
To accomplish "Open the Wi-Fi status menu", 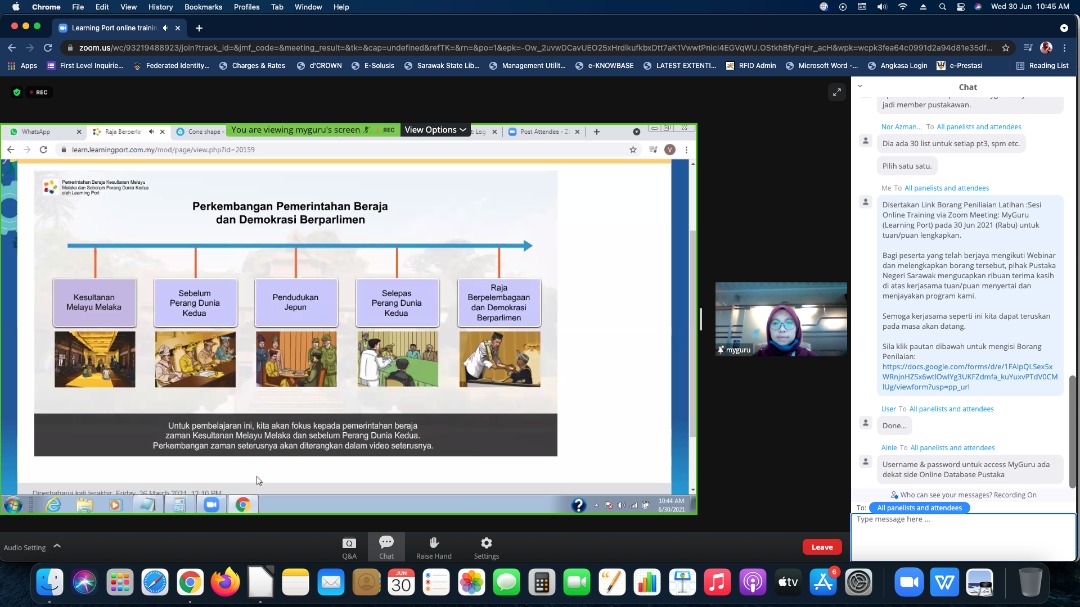I will coord(902,7).
